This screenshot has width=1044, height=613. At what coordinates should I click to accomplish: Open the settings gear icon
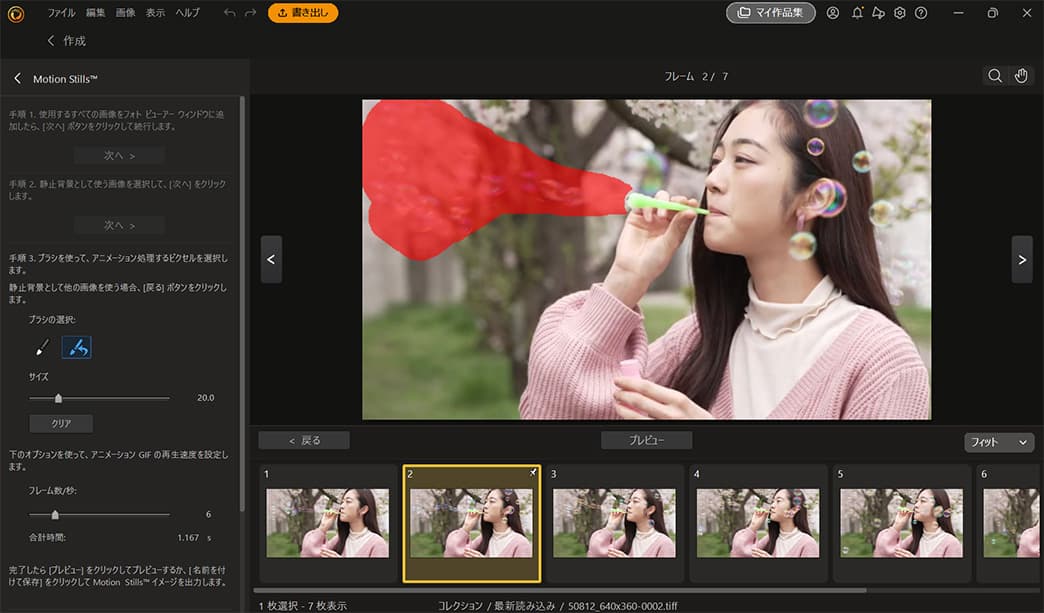click(899, 13)
